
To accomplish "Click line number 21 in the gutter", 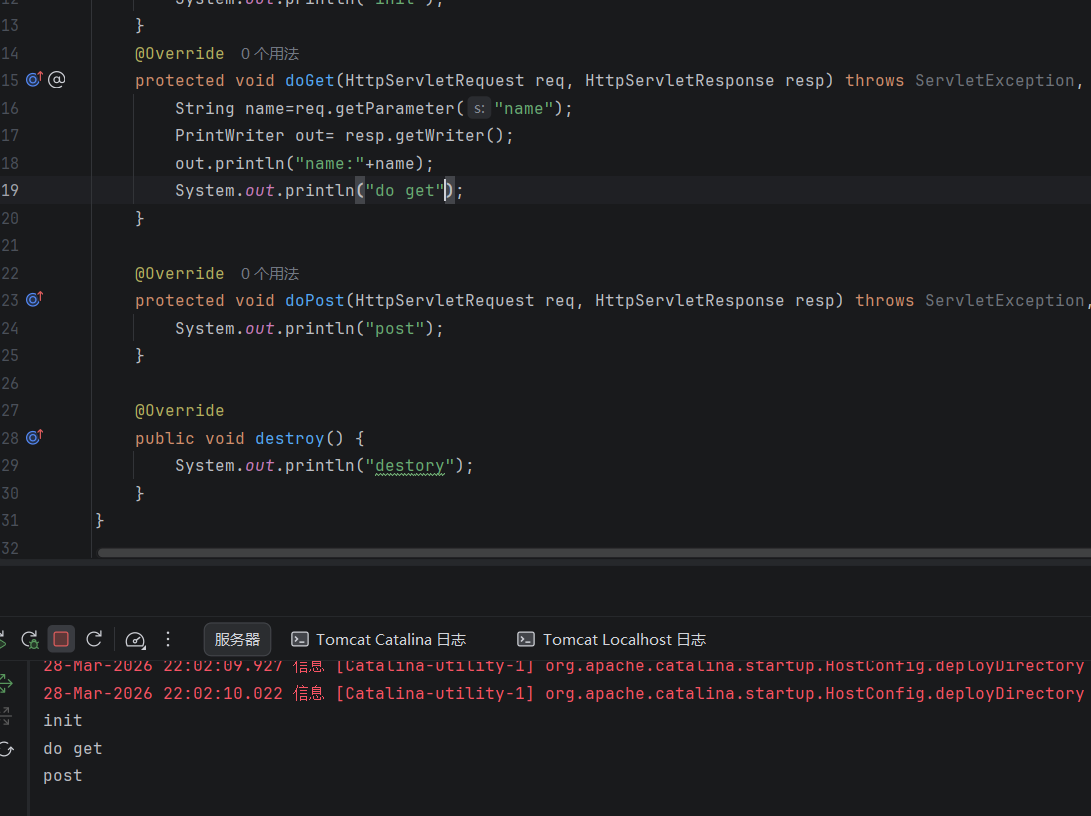I will pyautogui.click(x=10, y=246).
